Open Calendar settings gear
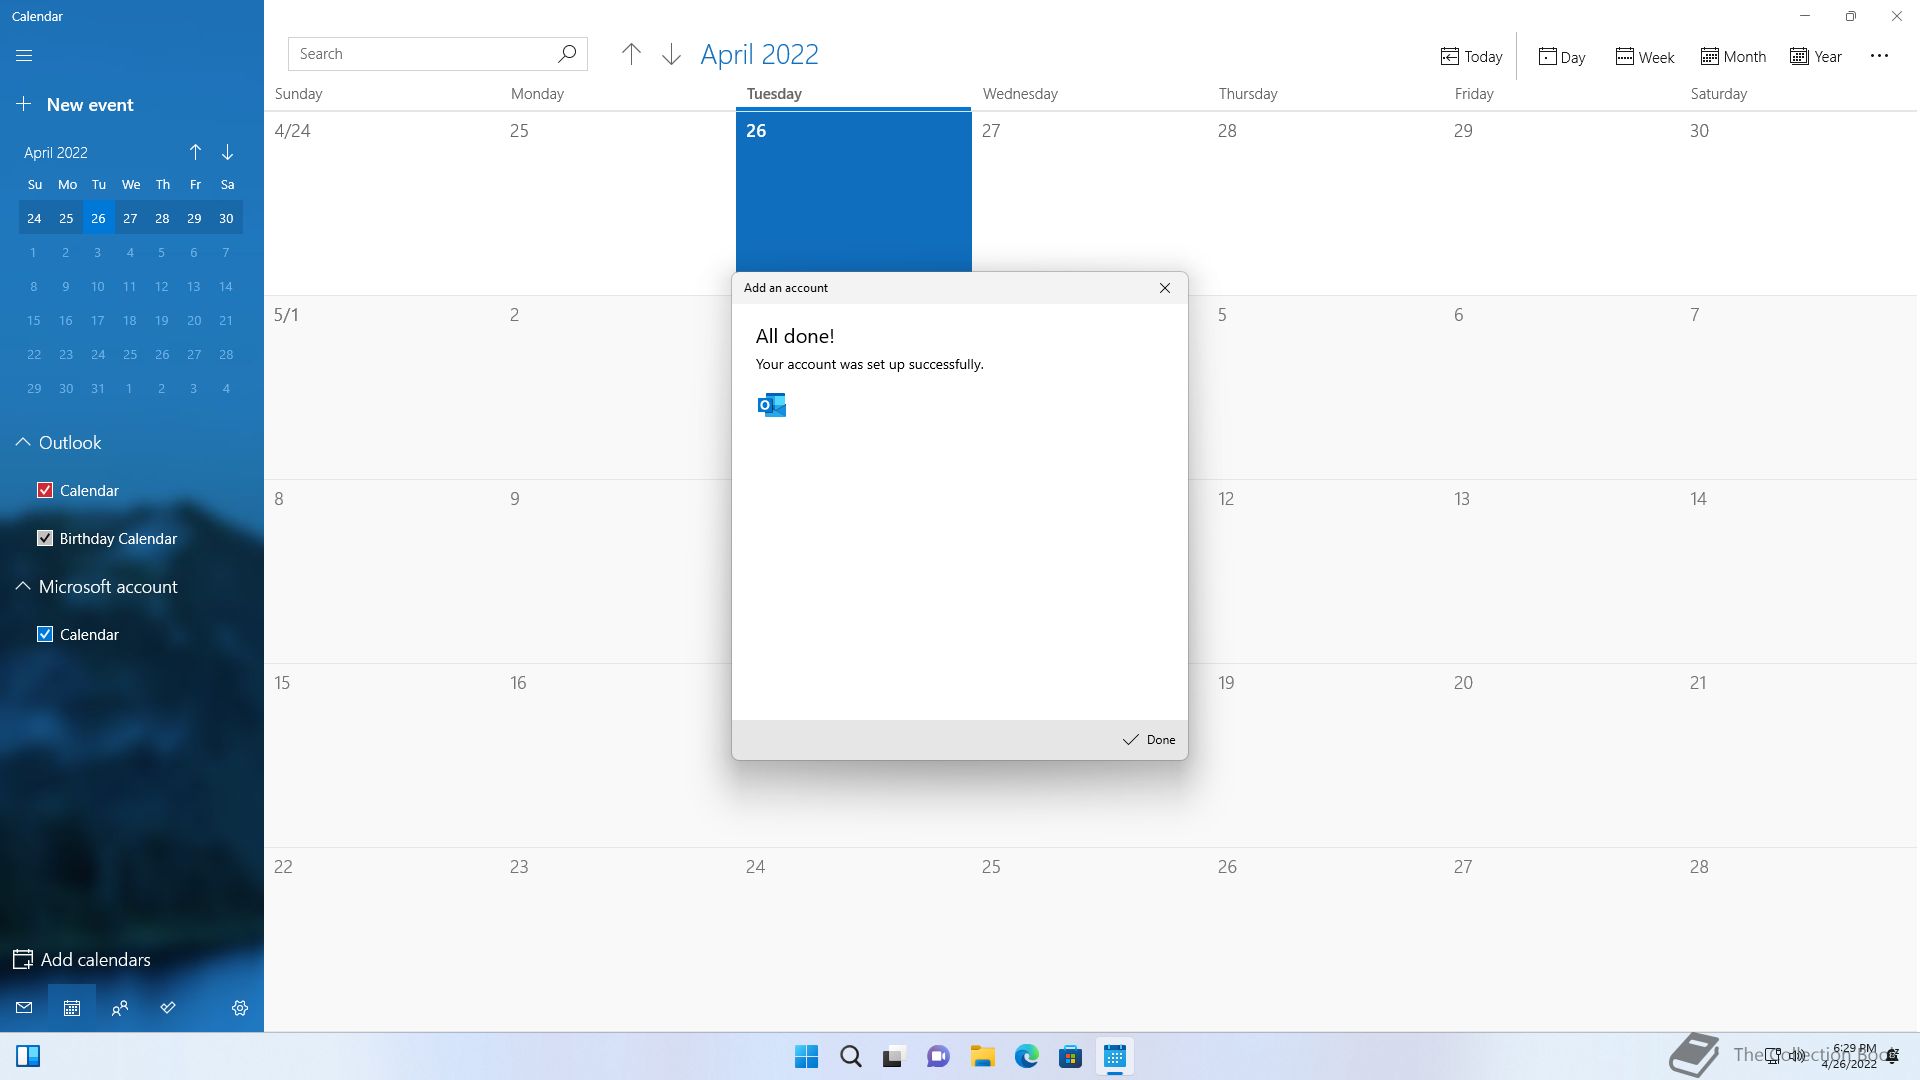Viewport: 1920px width, 1080px height. (240, 1008)
